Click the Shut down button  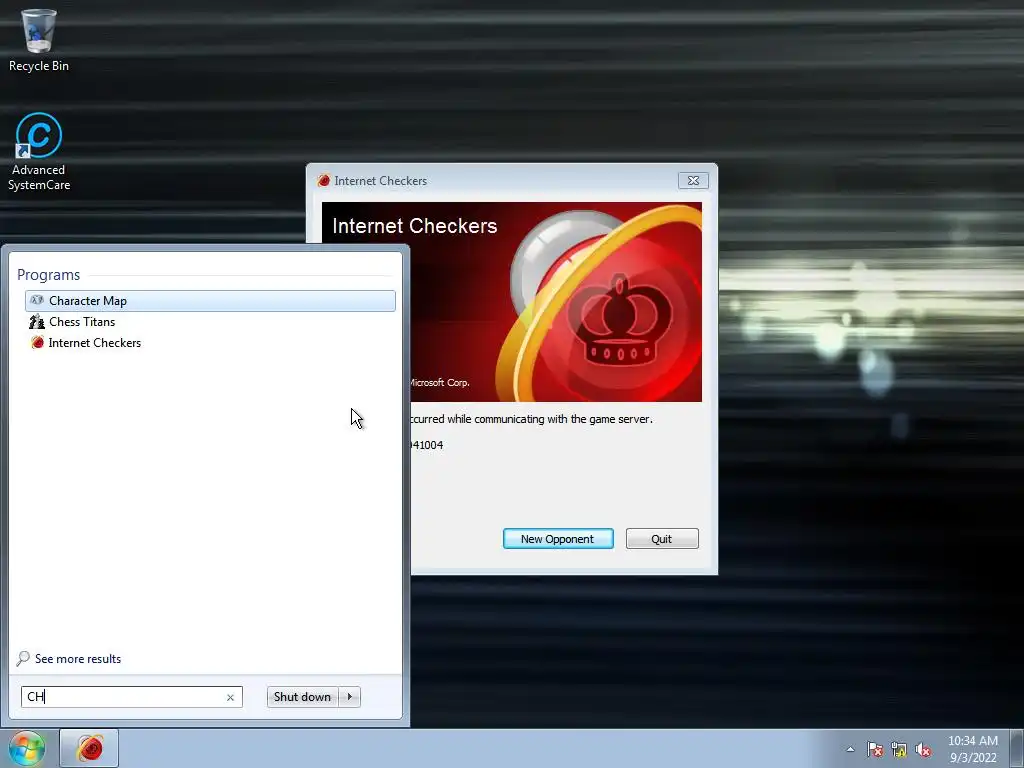(302, 697)
